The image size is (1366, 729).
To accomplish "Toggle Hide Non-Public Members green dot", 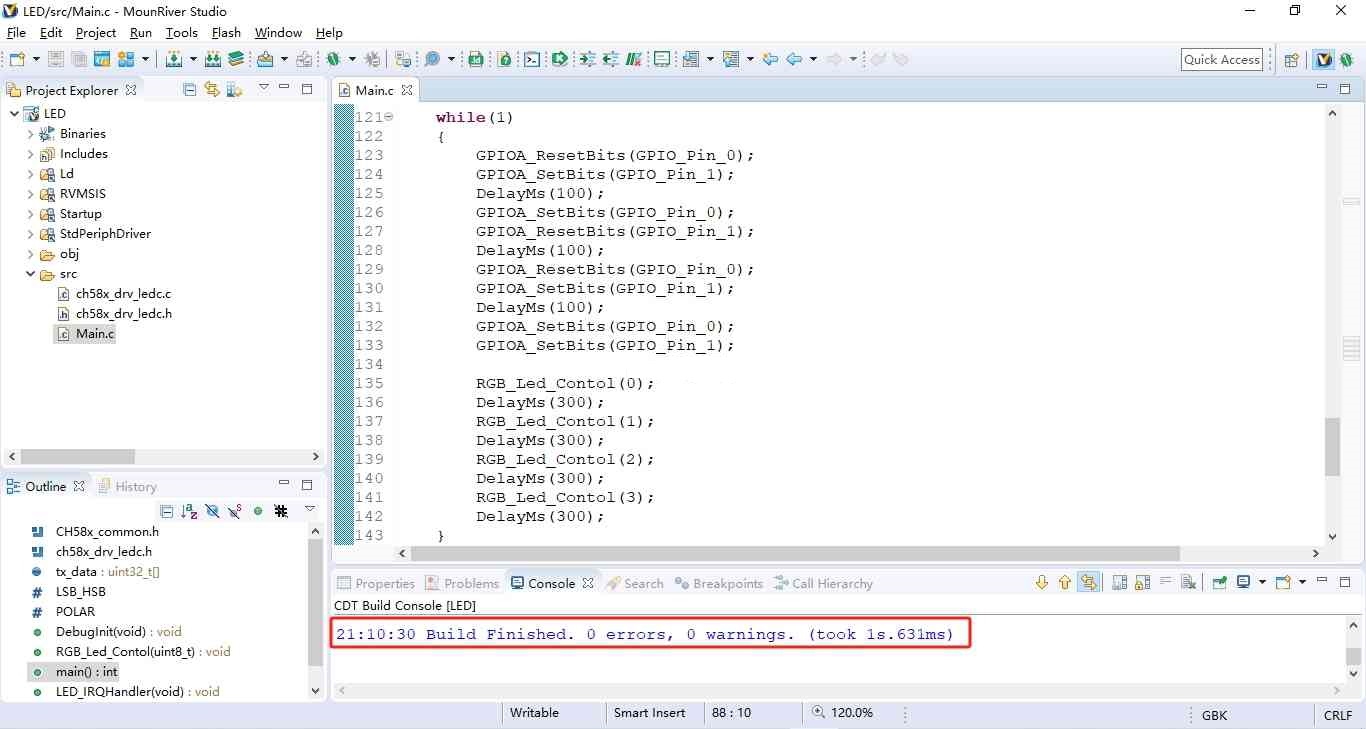I will pyautogui.click(x=258, y=511).
